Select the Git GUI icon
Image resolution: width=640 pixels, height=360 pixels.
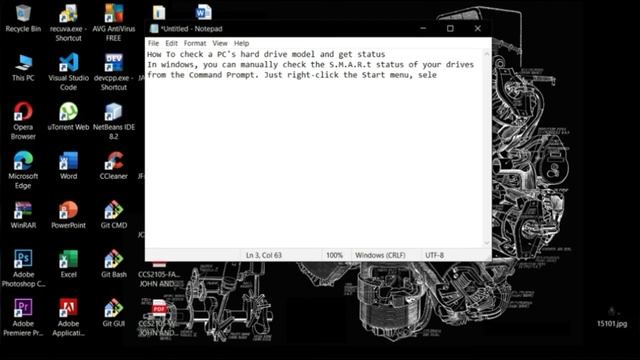coord(113,313)
